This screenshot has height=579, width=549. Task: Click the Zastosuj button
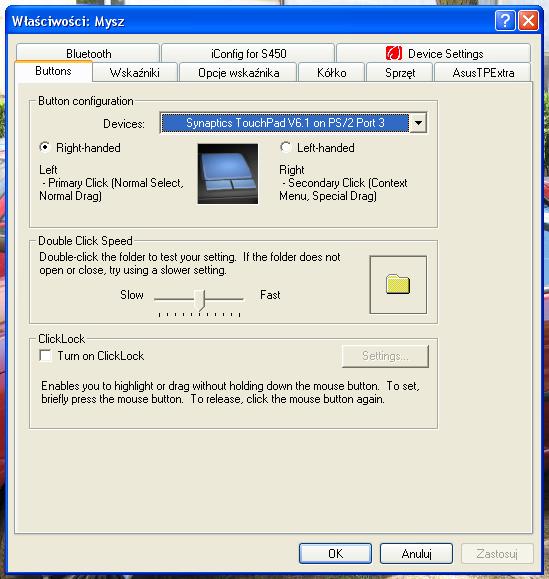click(497, 553)
